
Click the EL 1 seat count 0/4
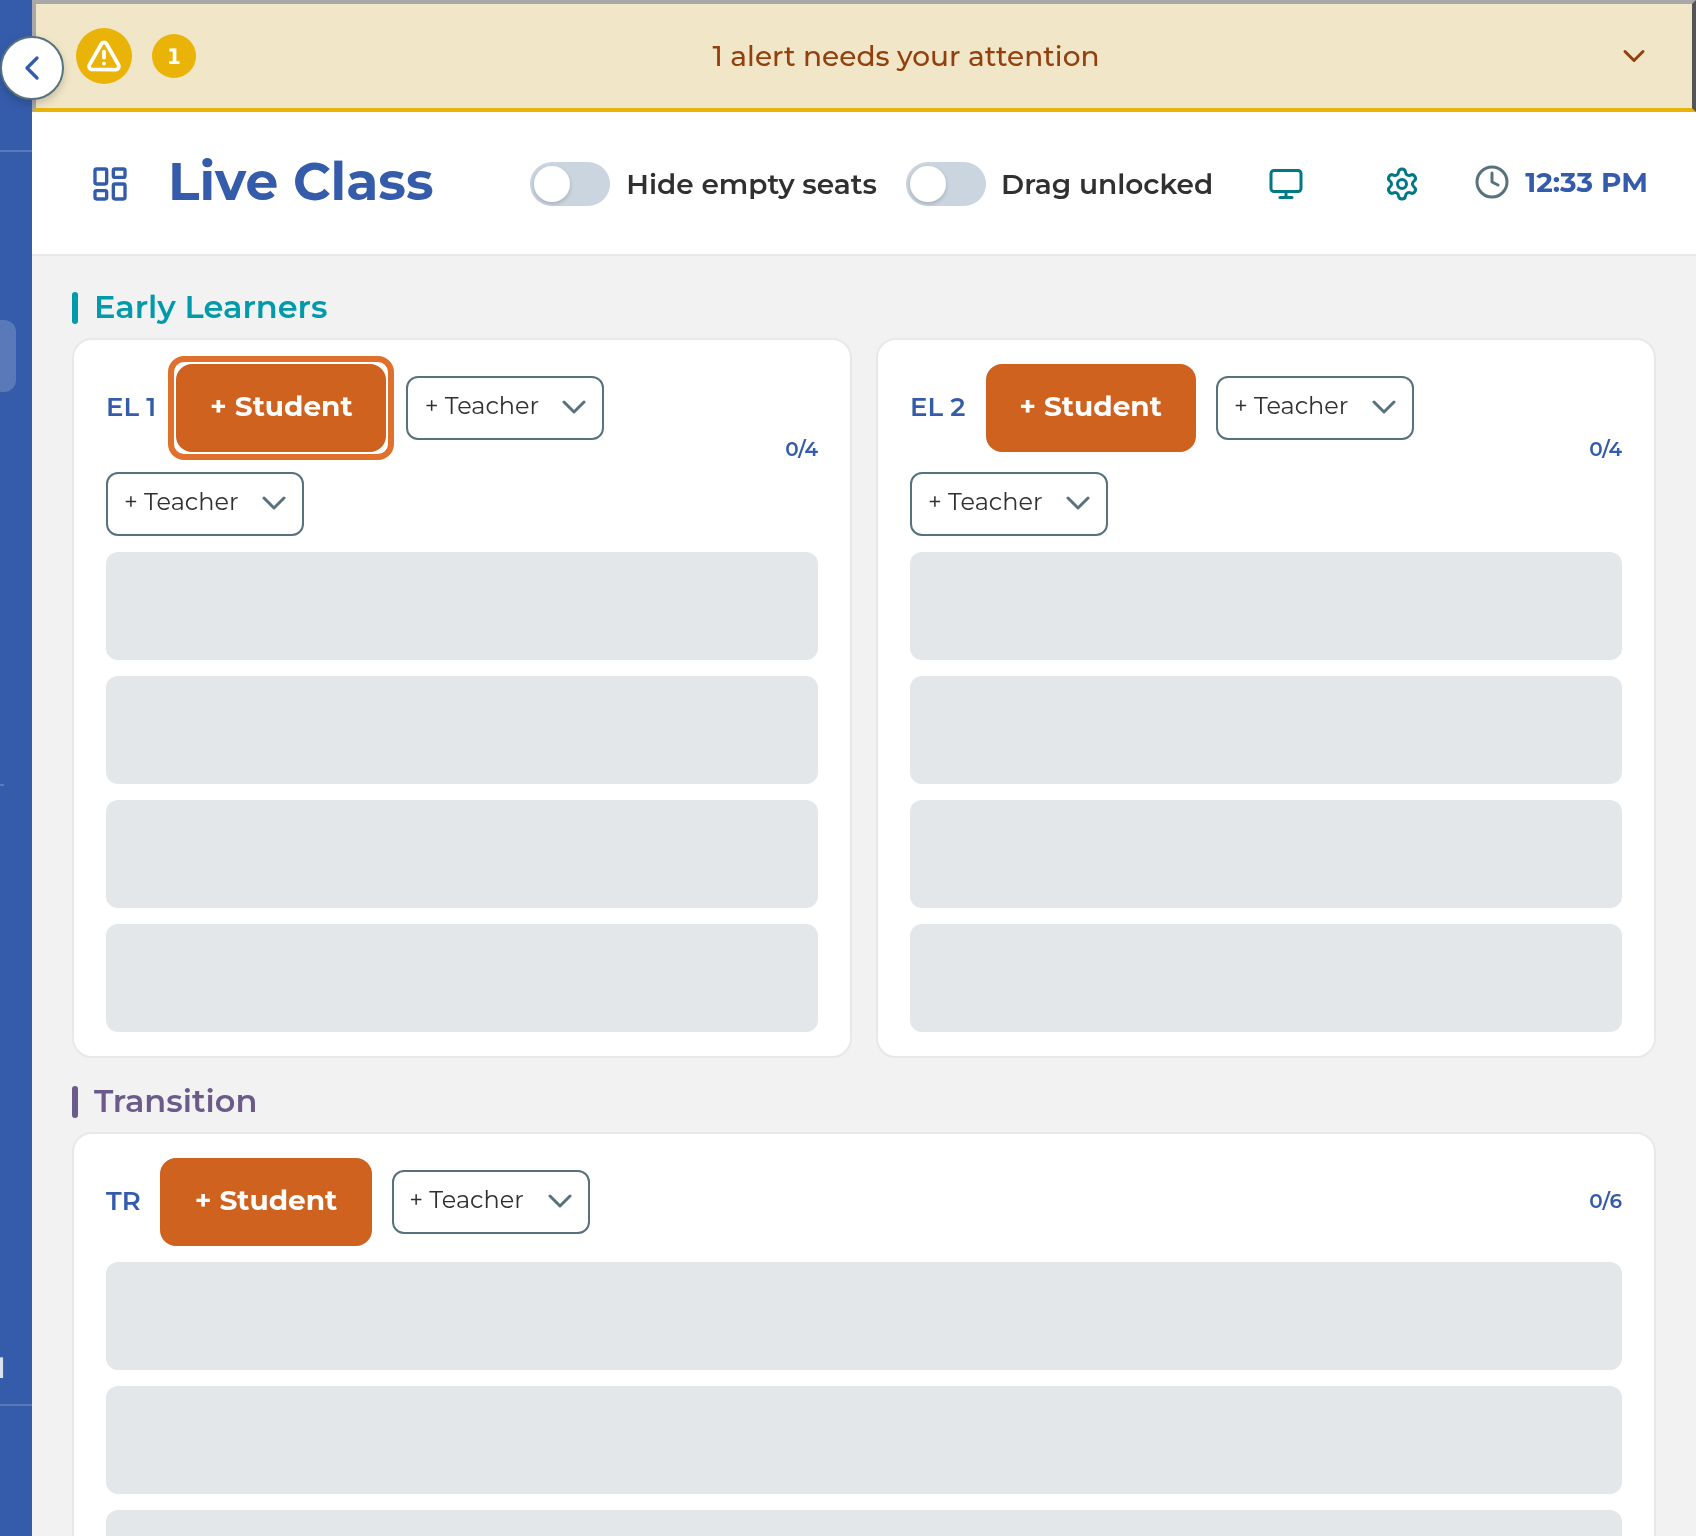801,449
